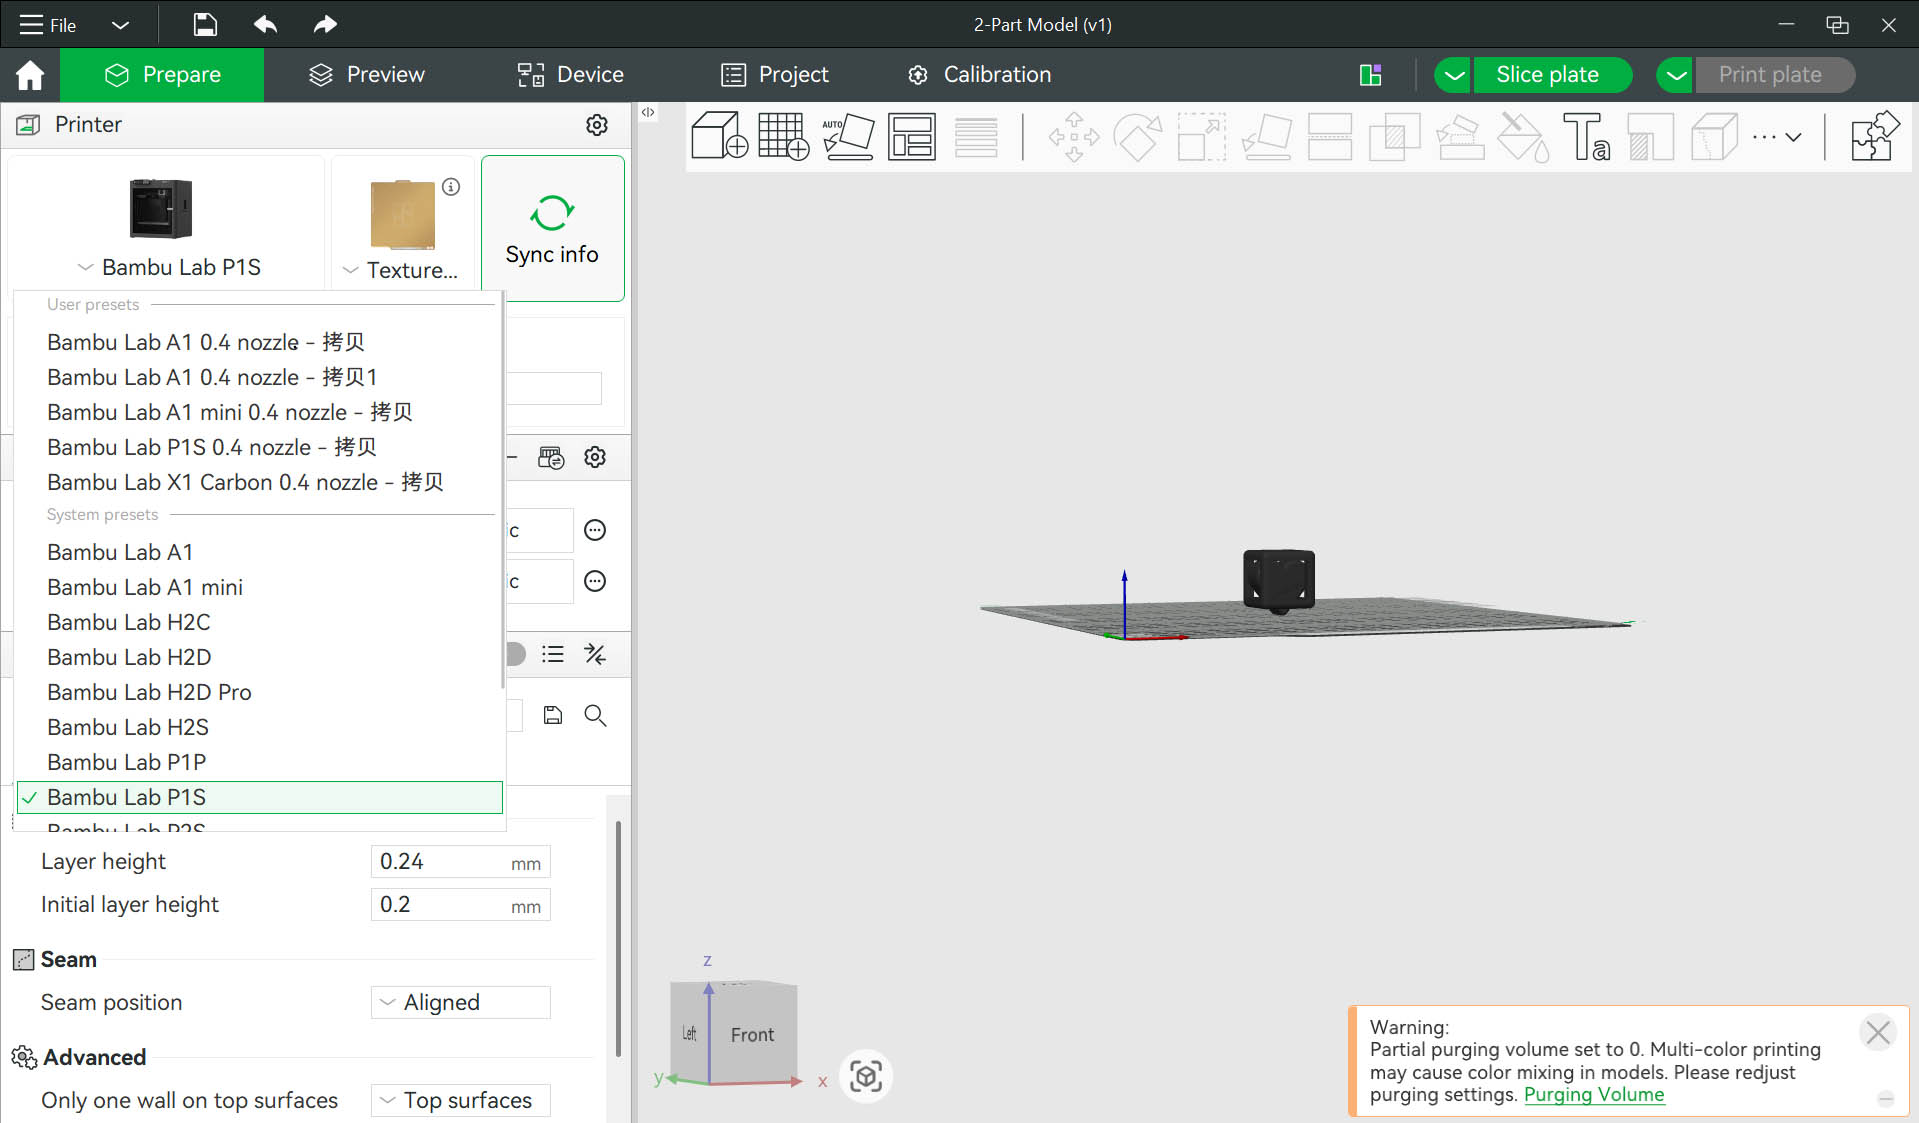
Task: Click the Sync info button
Action: 552,228
